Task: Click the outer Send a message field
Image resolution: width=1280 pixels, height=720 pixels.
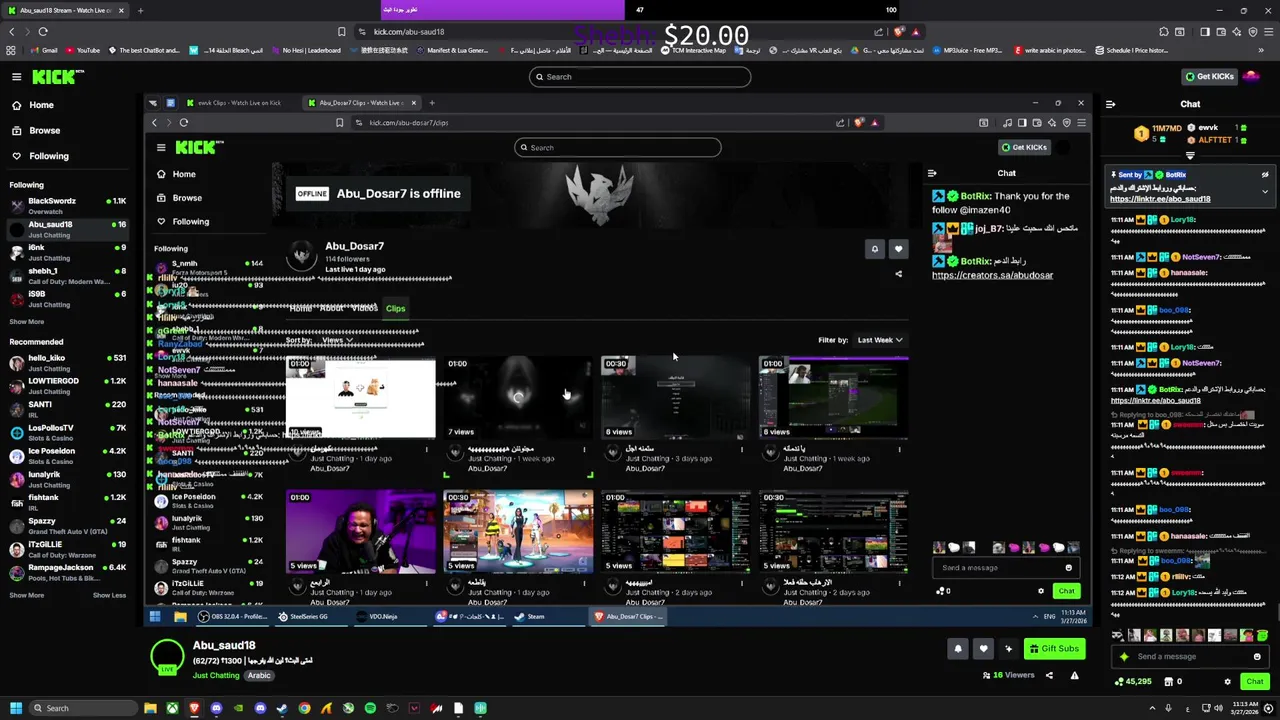Action: pyautogui.click(x=1190, y=656)
